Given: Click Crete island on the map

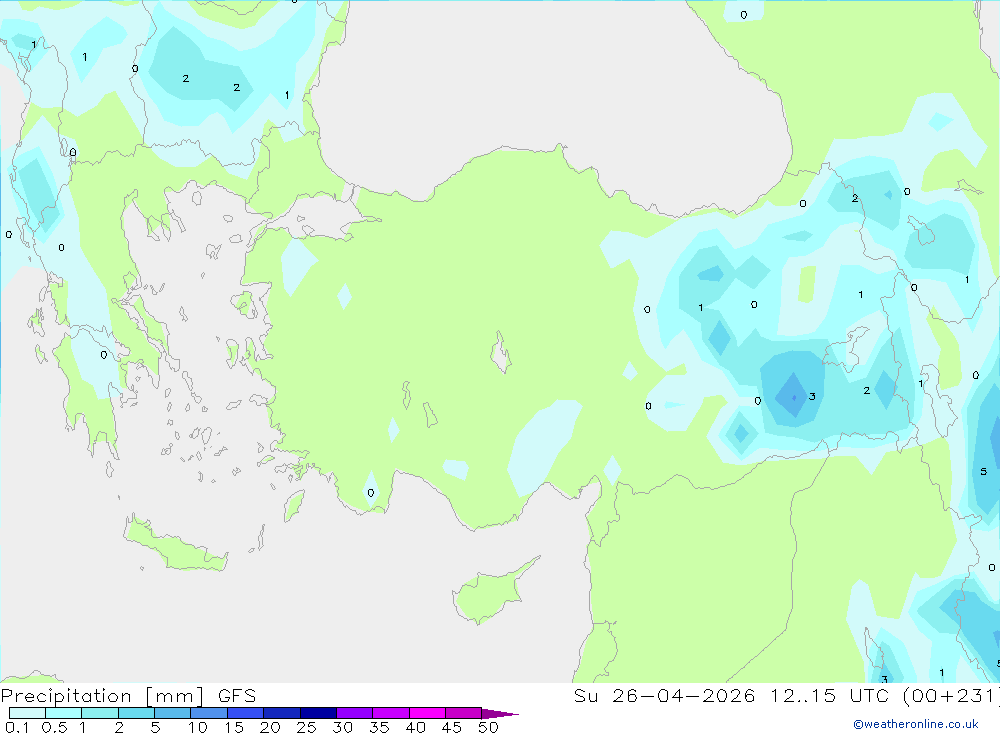Looking at the screenshot, I should tap(174, 544).
